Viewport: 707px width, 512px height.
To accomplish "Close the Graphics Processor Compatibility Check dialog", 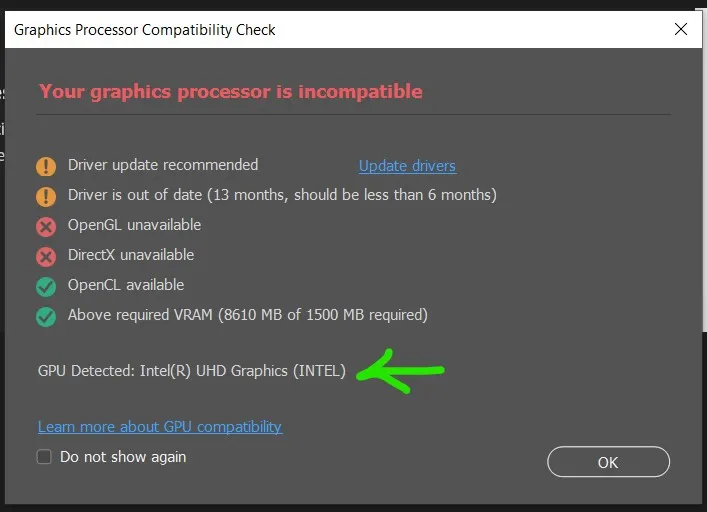I will point(681,30).
